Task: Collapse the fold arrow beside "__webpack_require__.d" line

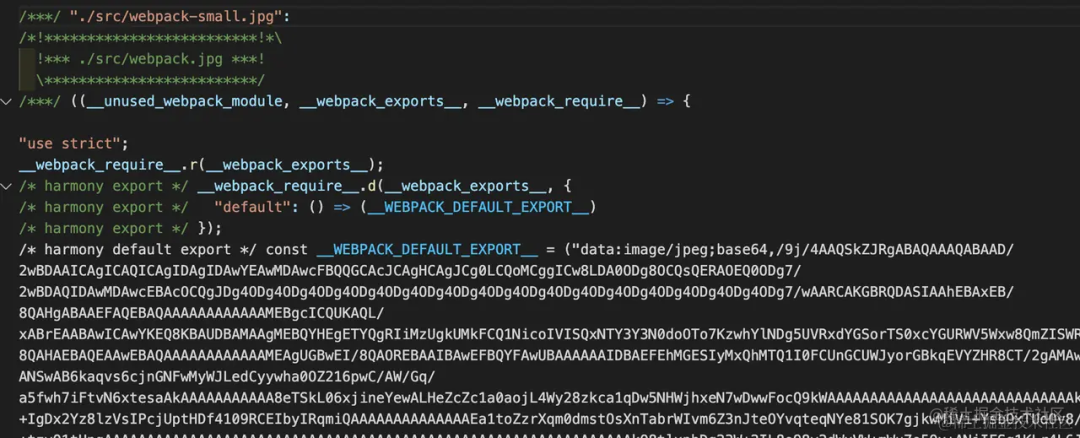Action: tap(7, 187)
